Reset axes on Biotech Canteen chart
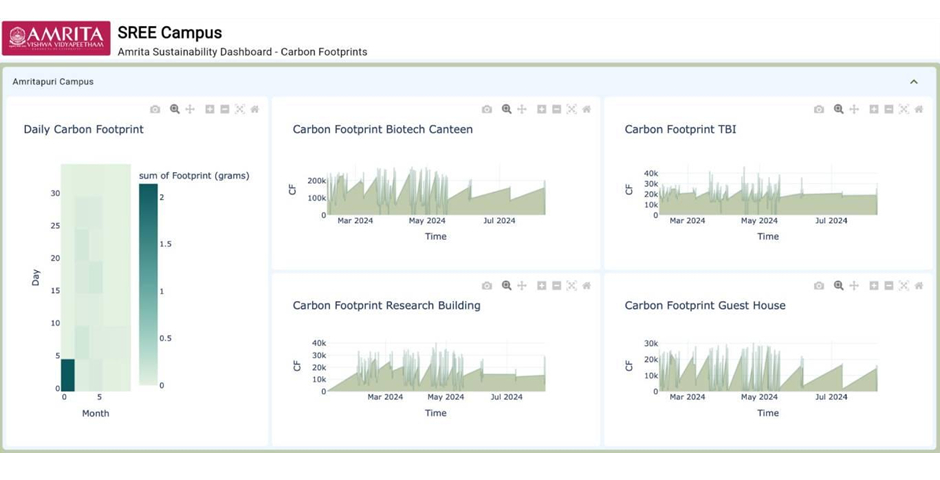 [x=587, y=109]
